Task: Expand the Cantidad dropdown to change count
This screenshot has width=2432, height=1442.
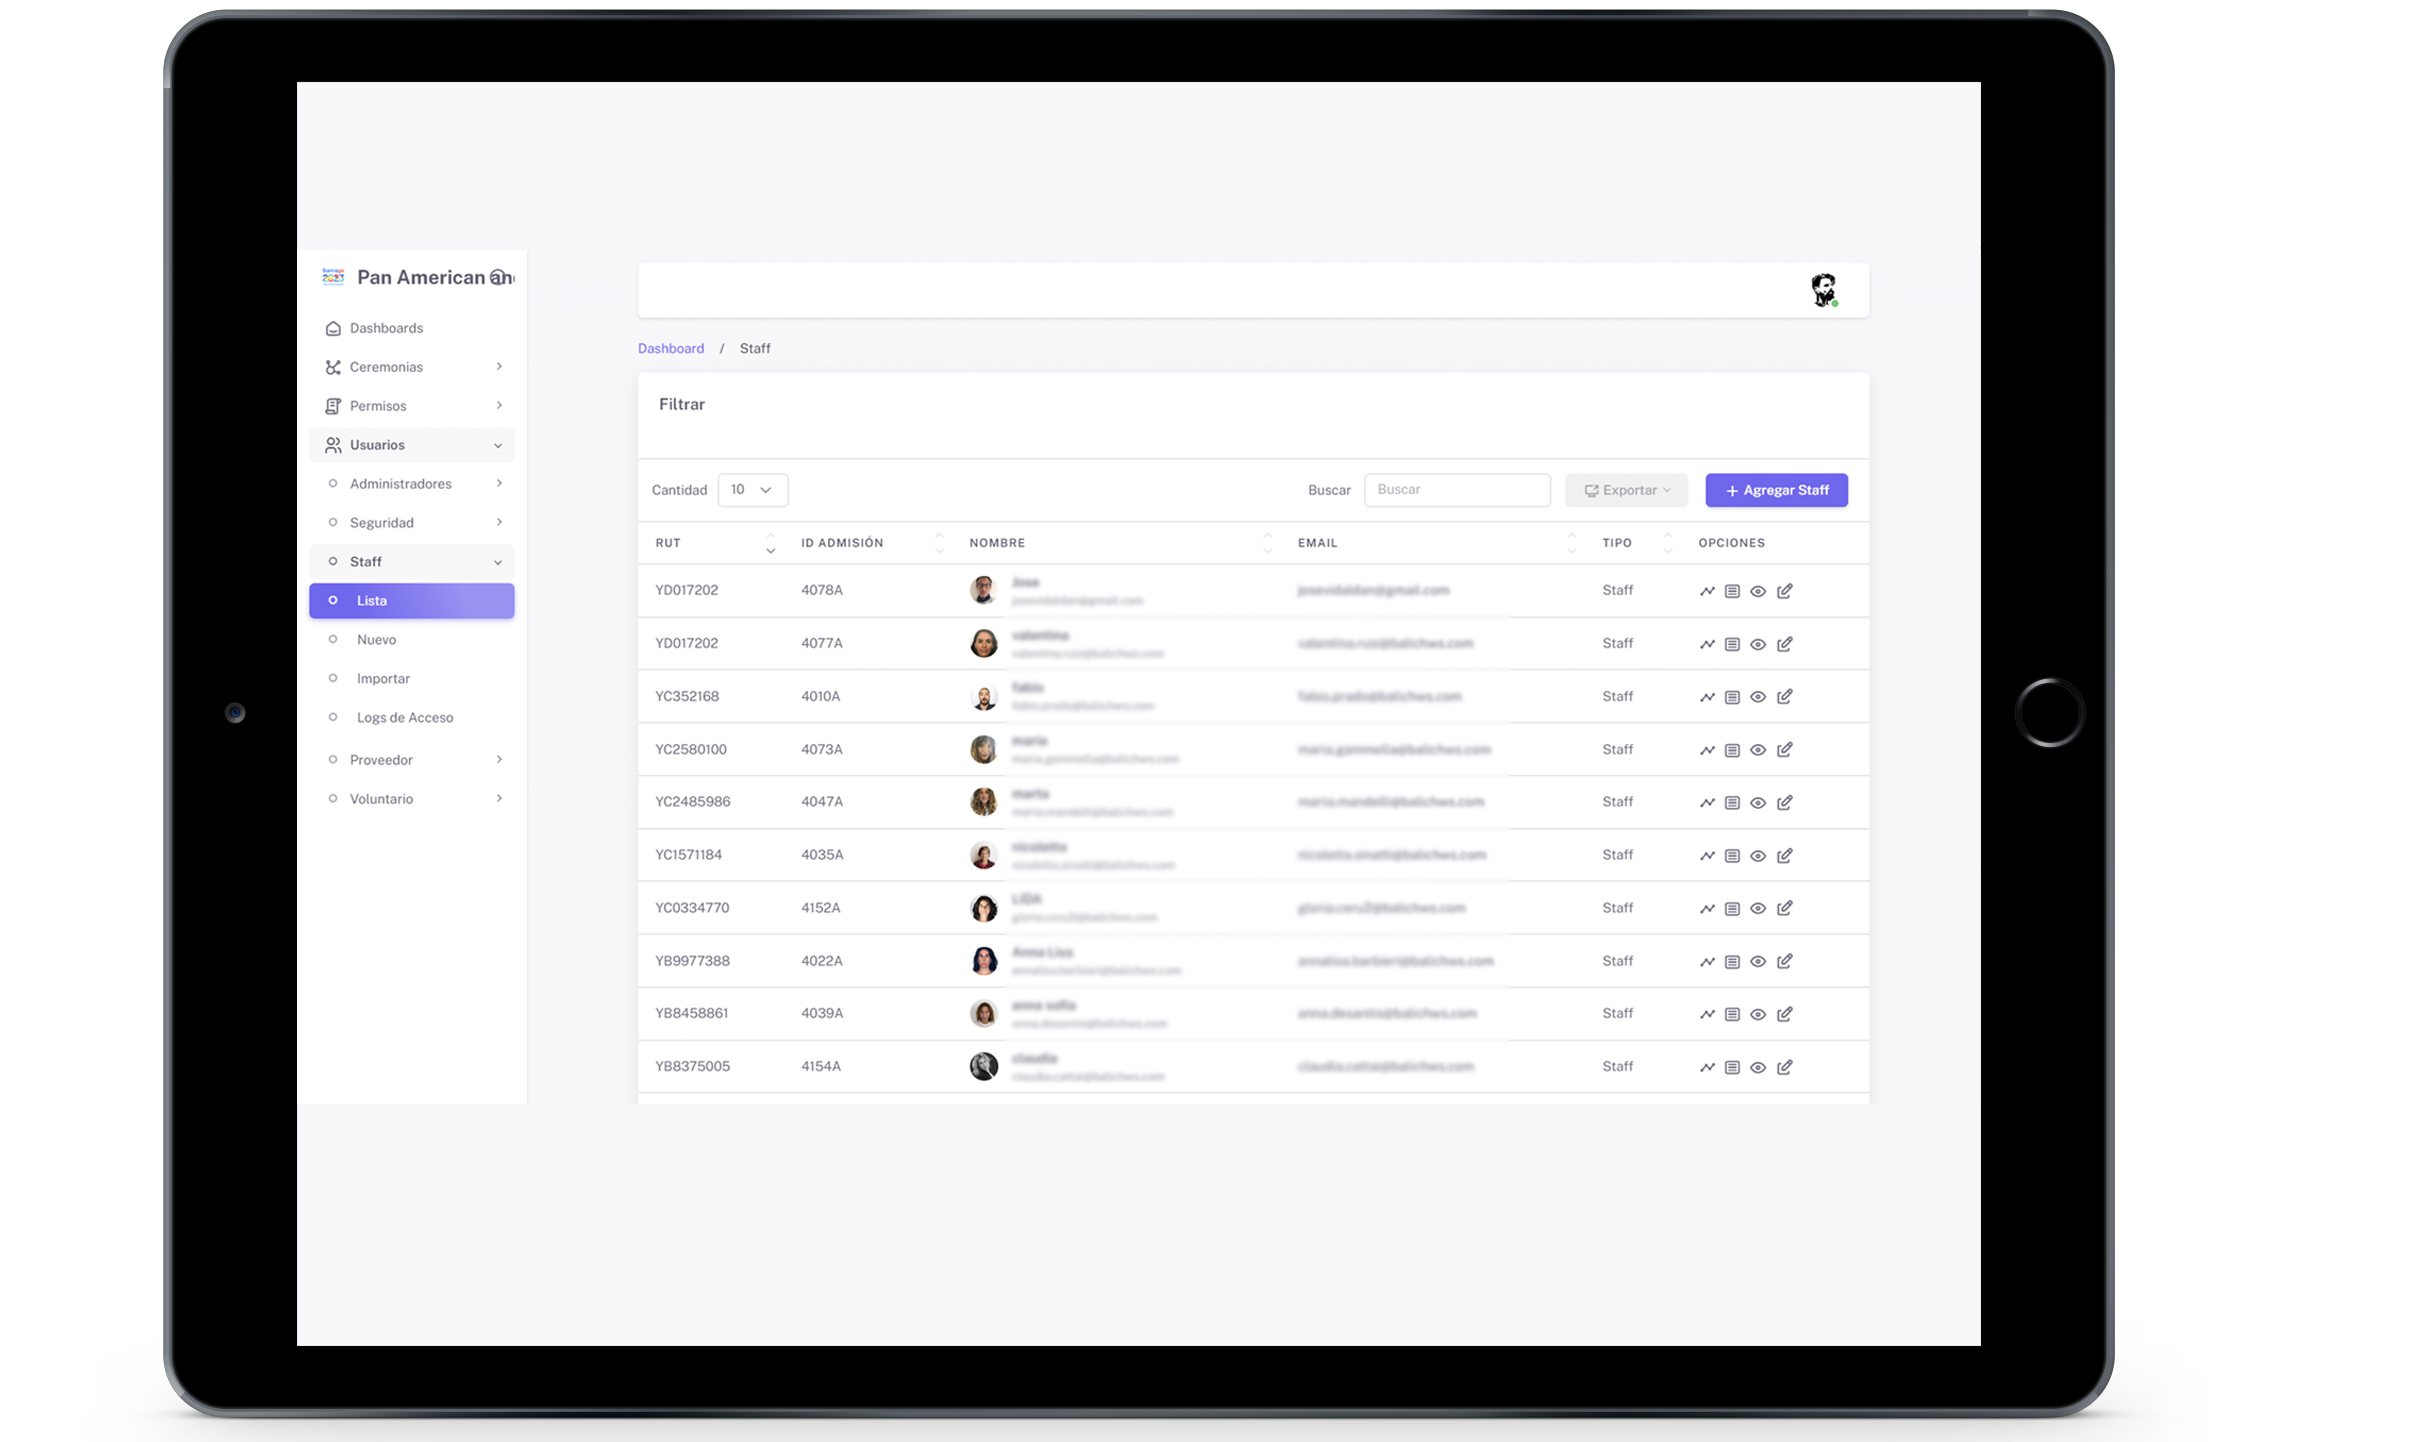Action: click(750, 489)
